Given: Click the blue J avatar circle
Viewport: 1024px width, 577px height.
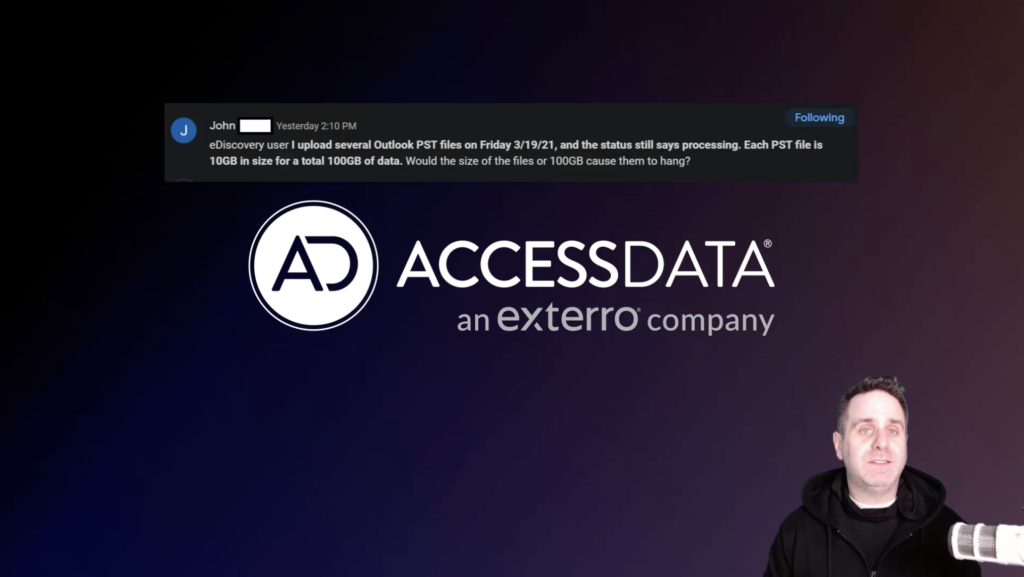Looking at the screenshot, I should click(x=184, y=131).
